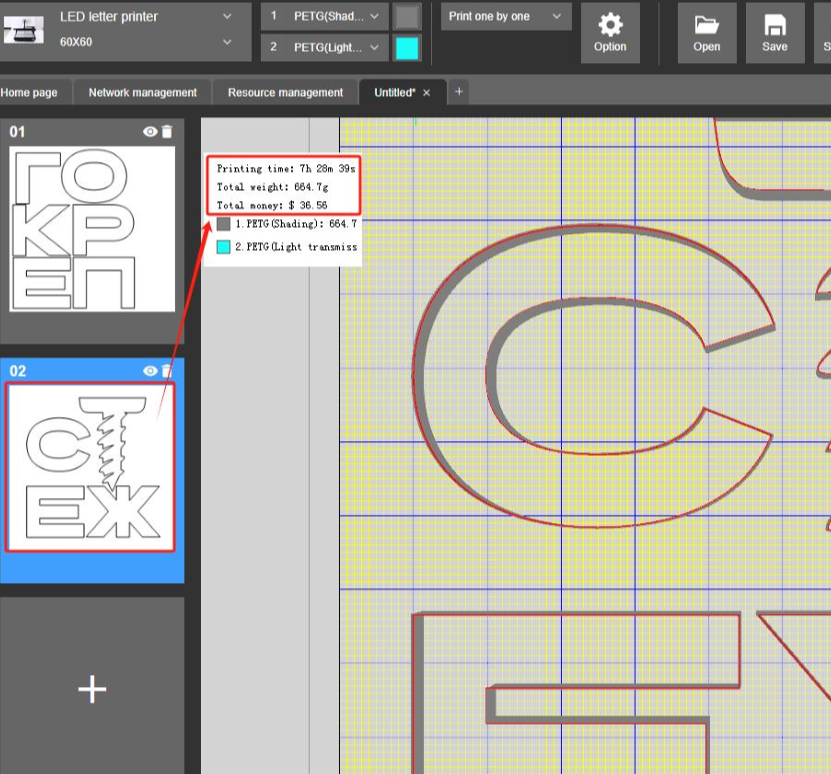Click the Open folder icon
This screenshot has height=774, width=831.
point(706,32)
